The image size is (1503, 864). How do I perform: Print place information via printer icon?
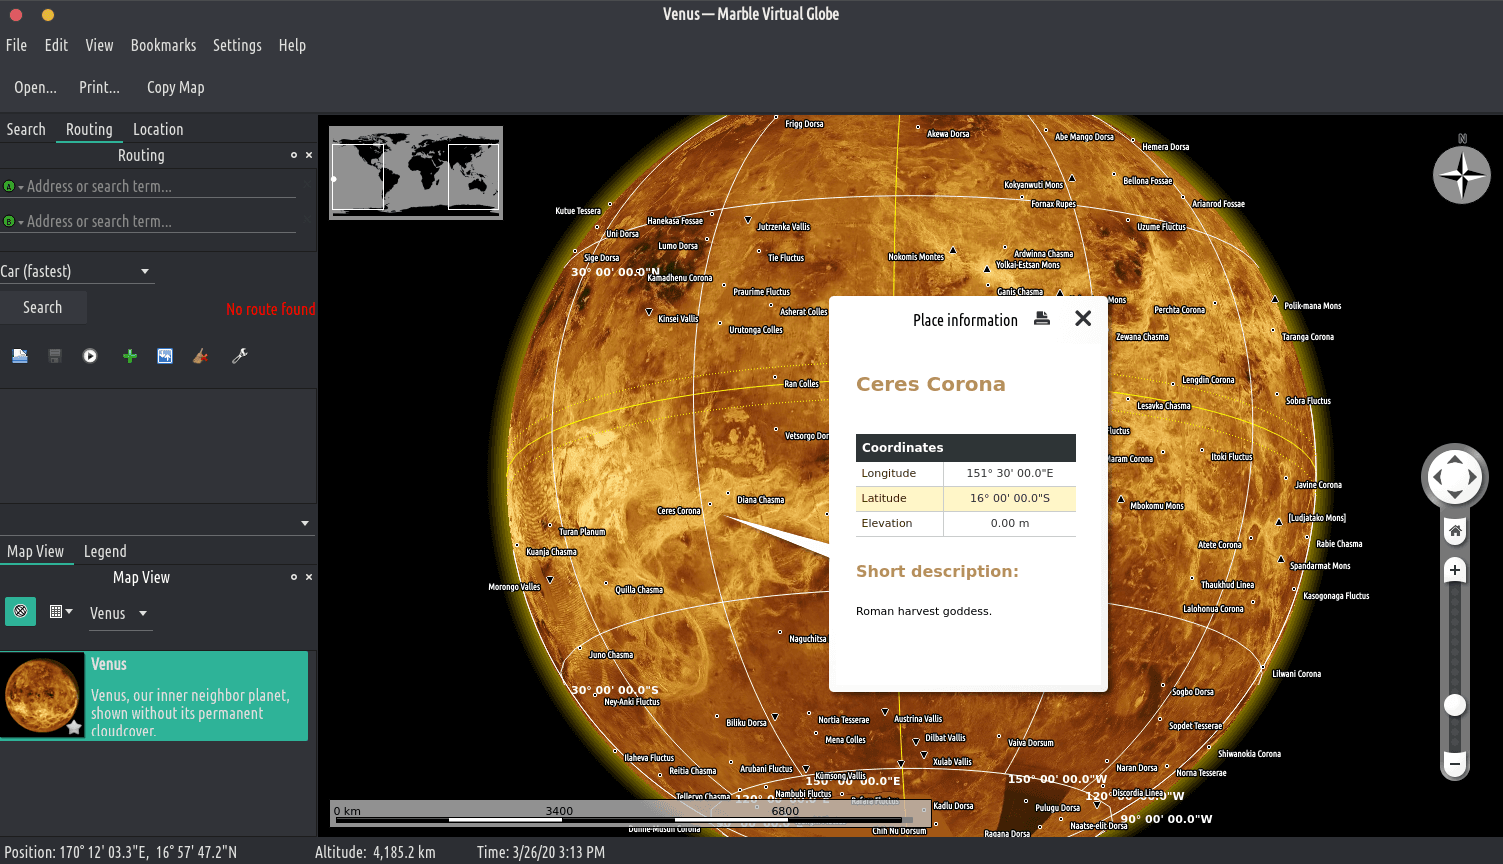coord(1042,319)
